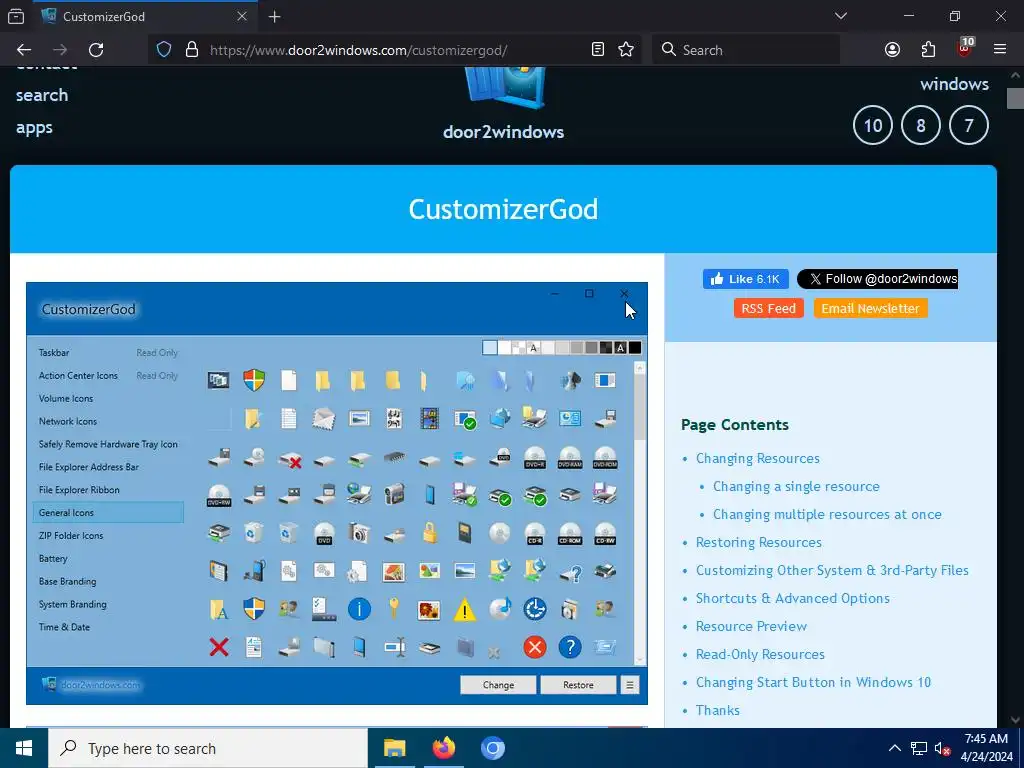Jump to Changing Resources section
The width and height of the screenshot is (1024, 768).
(758, 458)
